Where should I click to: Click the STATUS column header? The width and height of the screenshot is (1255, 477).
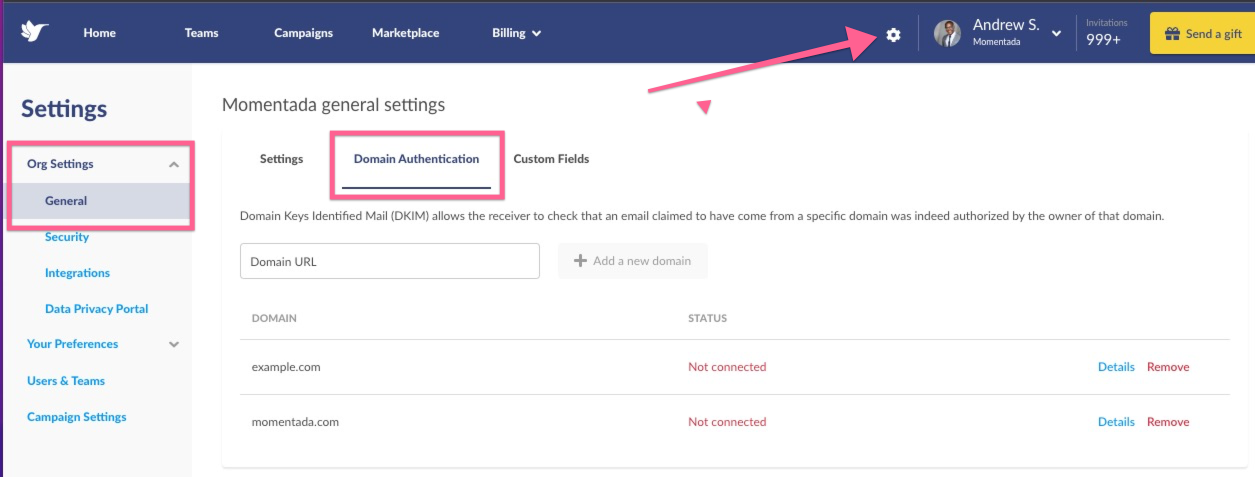(707, 318)
